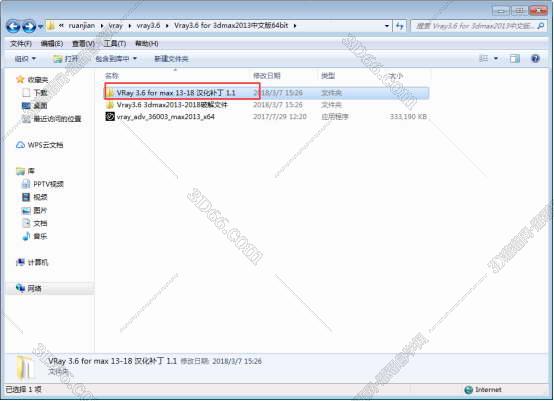Click the Back navigation arrow button
Screen dimensions: 554x401
13,26
